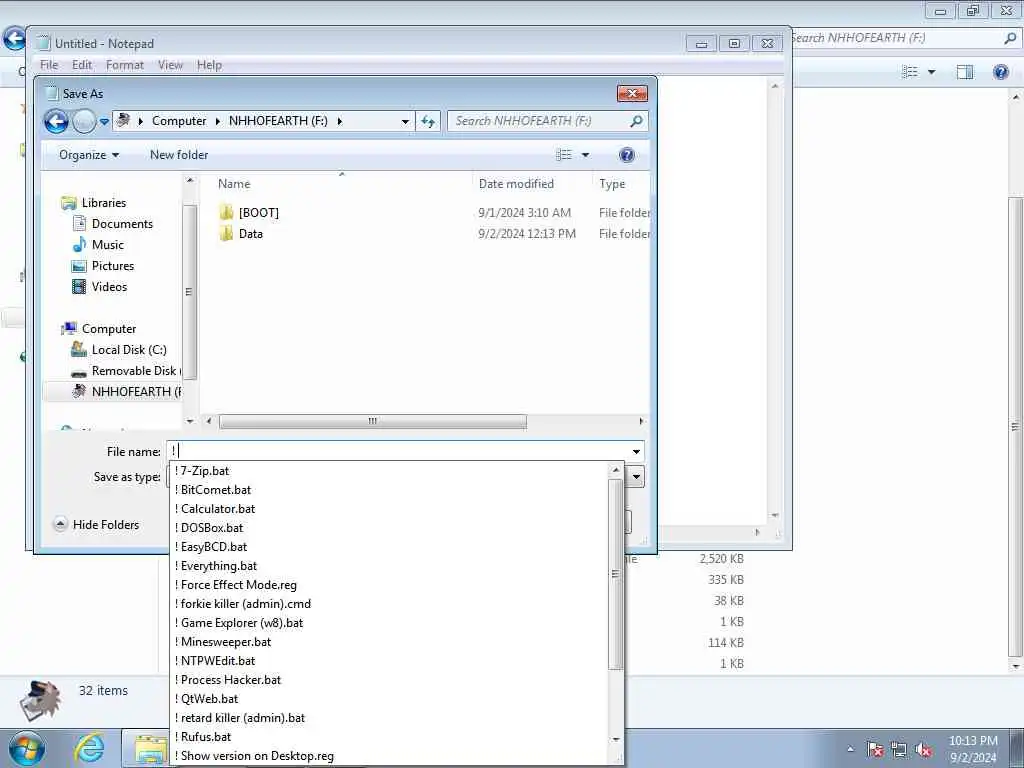Image resolution: width=1024 pixels, height=768 pixels.
Task: Click the magnifier icon in dialog search box
Action: pos(636,121)
